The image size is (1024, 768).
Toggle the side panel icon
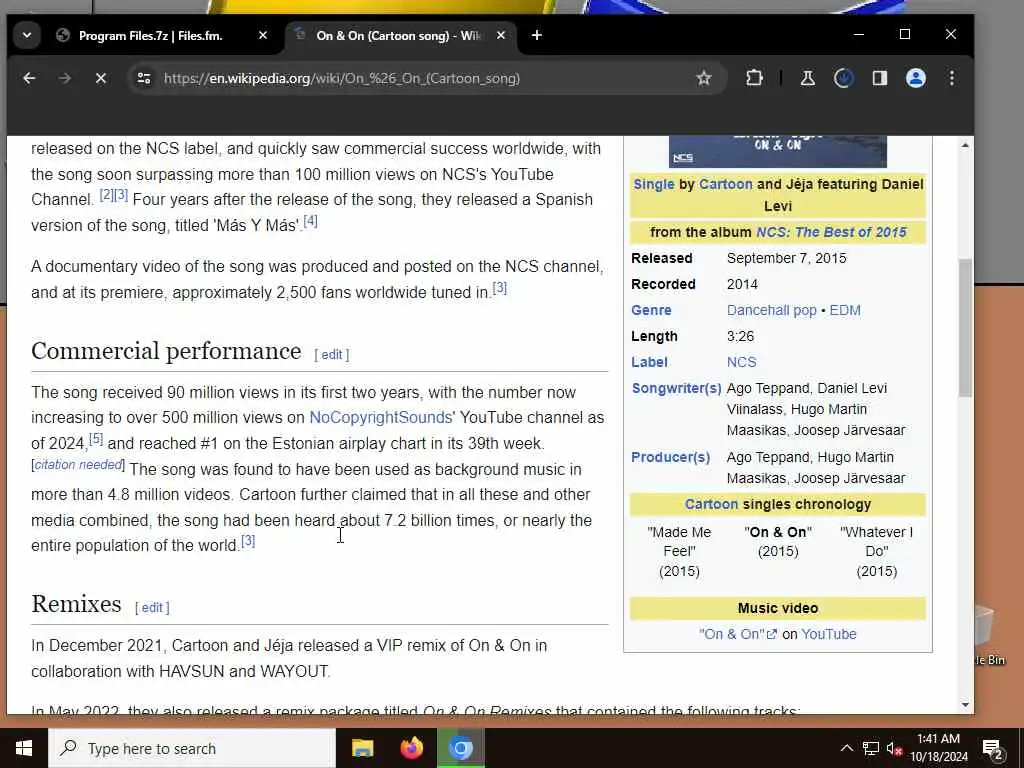880,78
